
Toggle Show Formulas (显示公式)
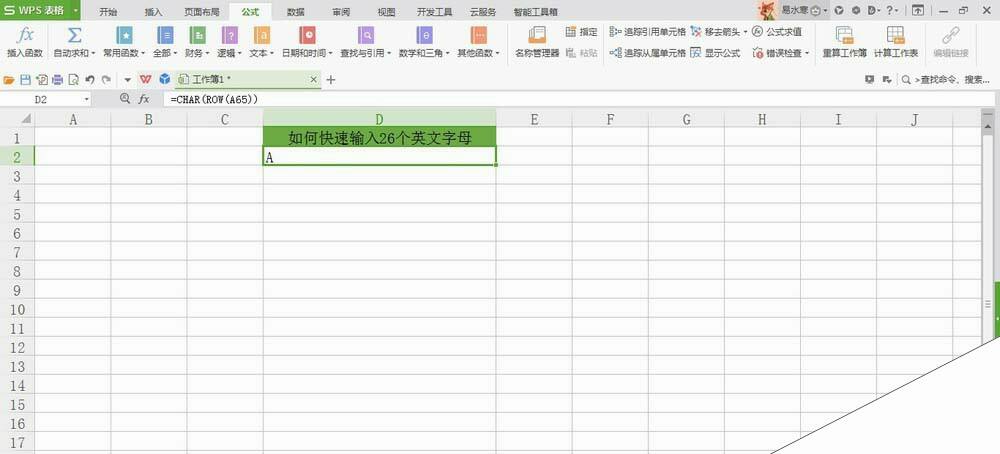(715, 53)
